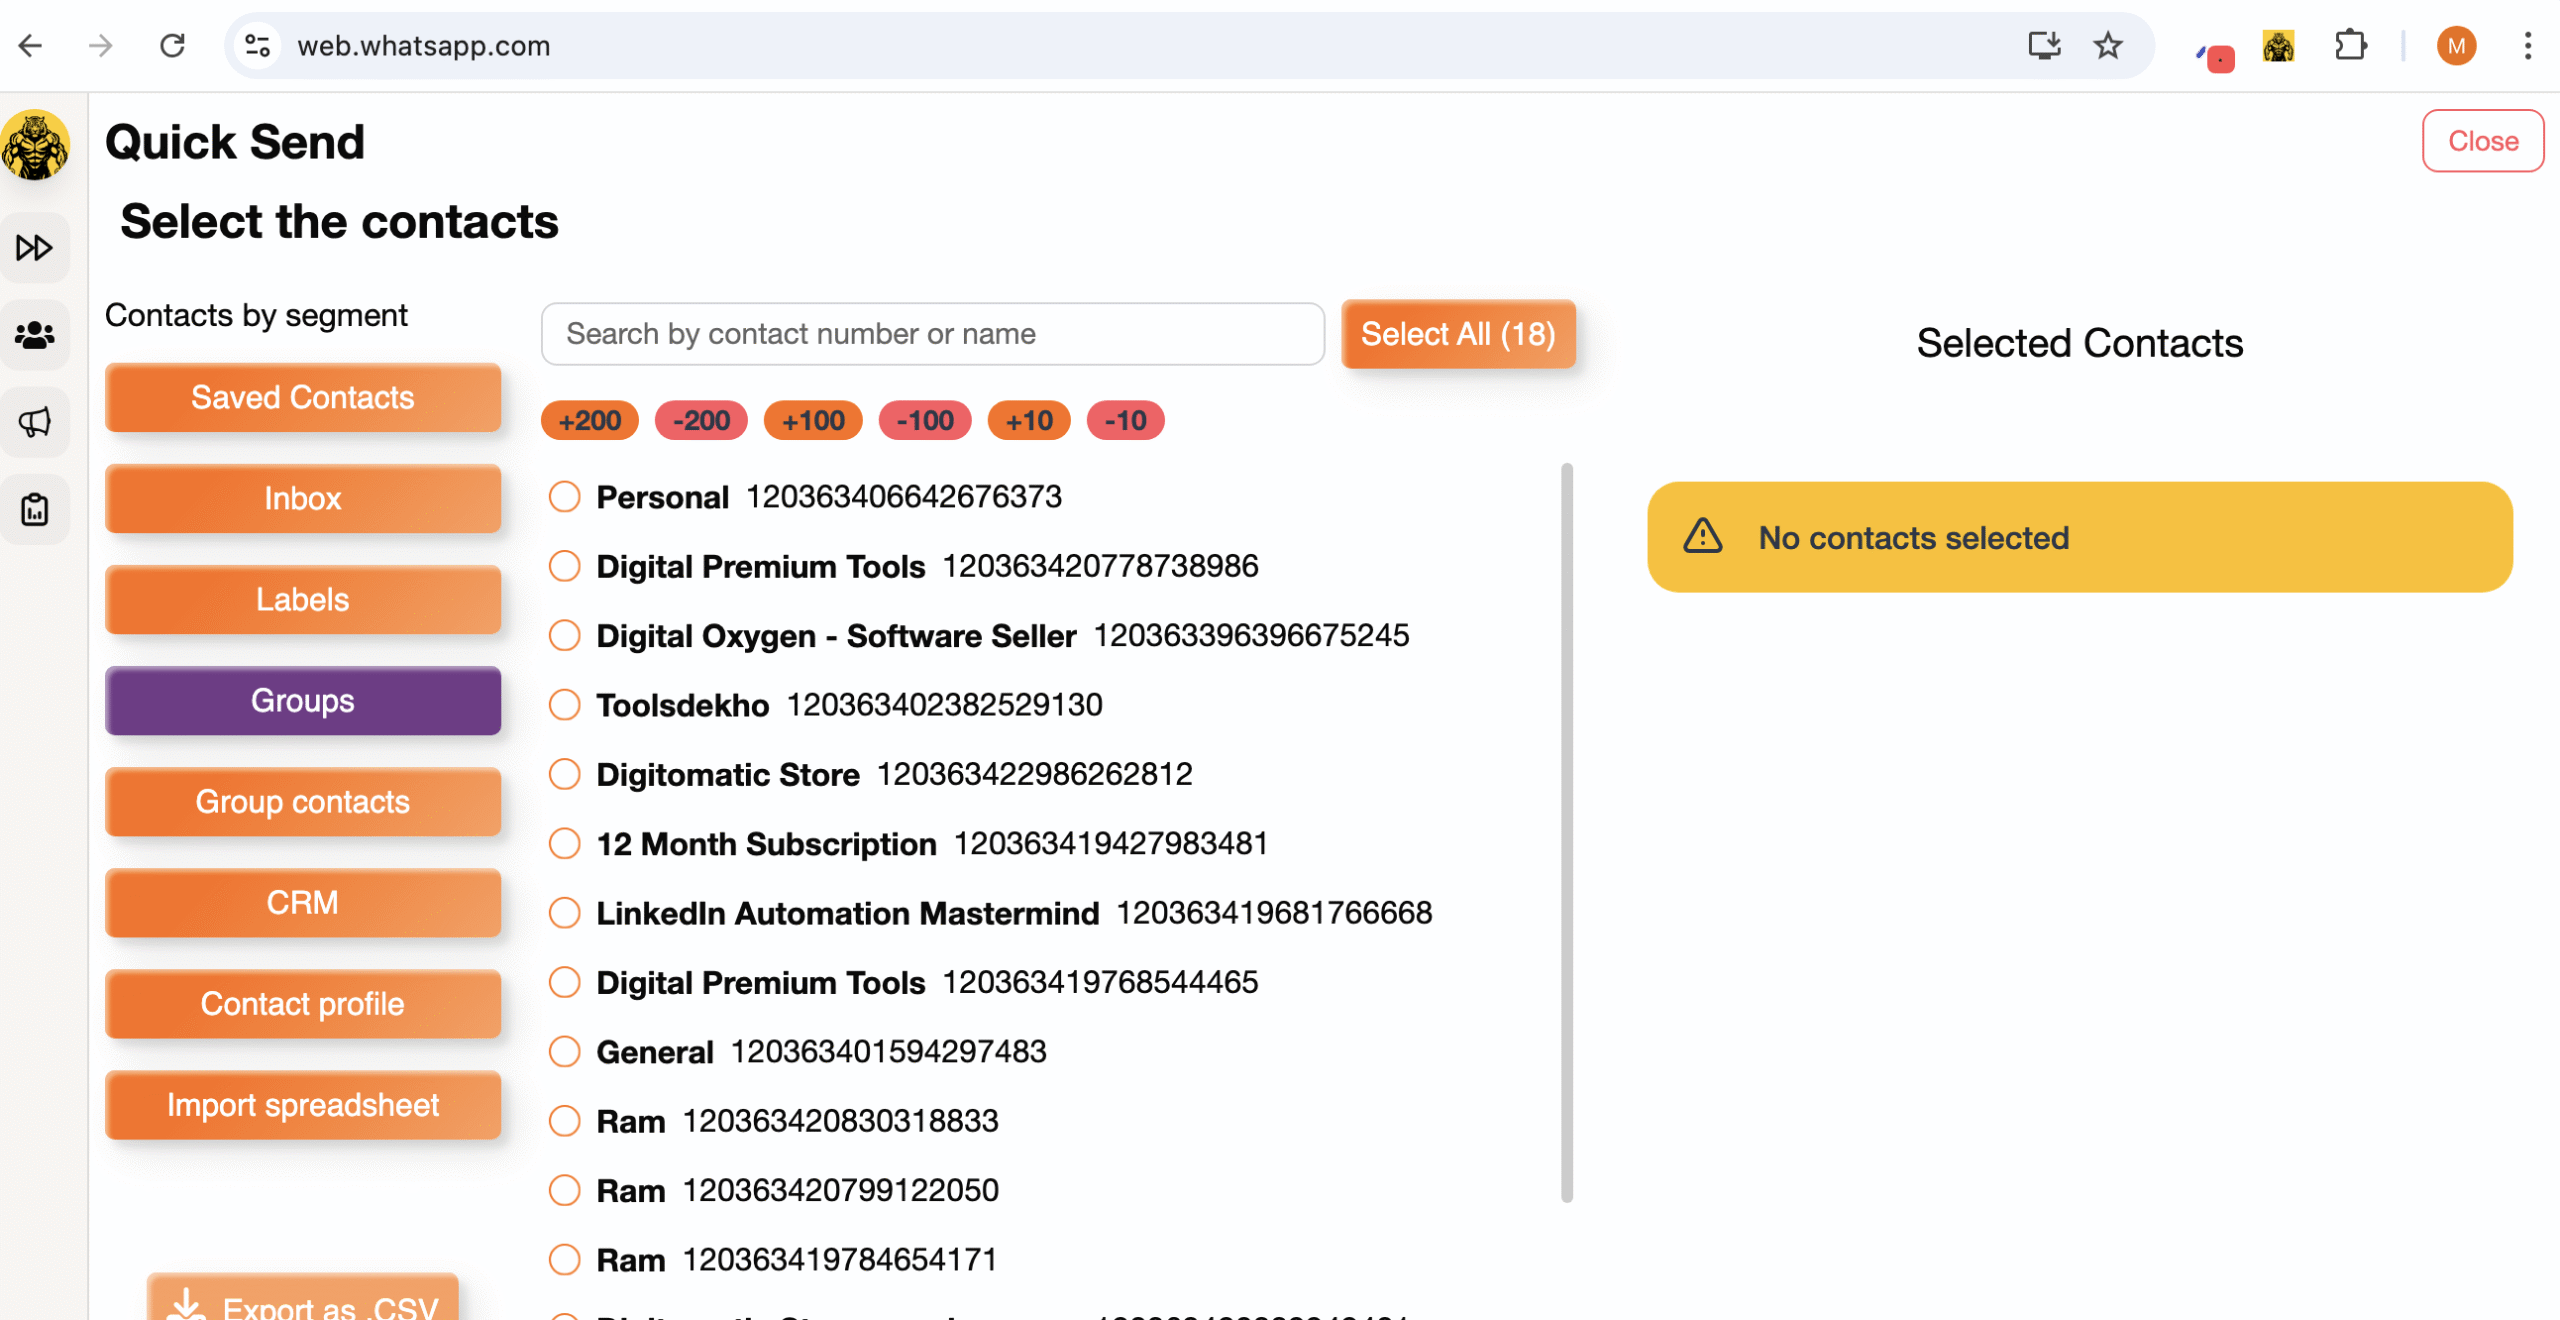Click the install app icon in address bar
The image size is (2560, 1320).
click(2043, 46)
